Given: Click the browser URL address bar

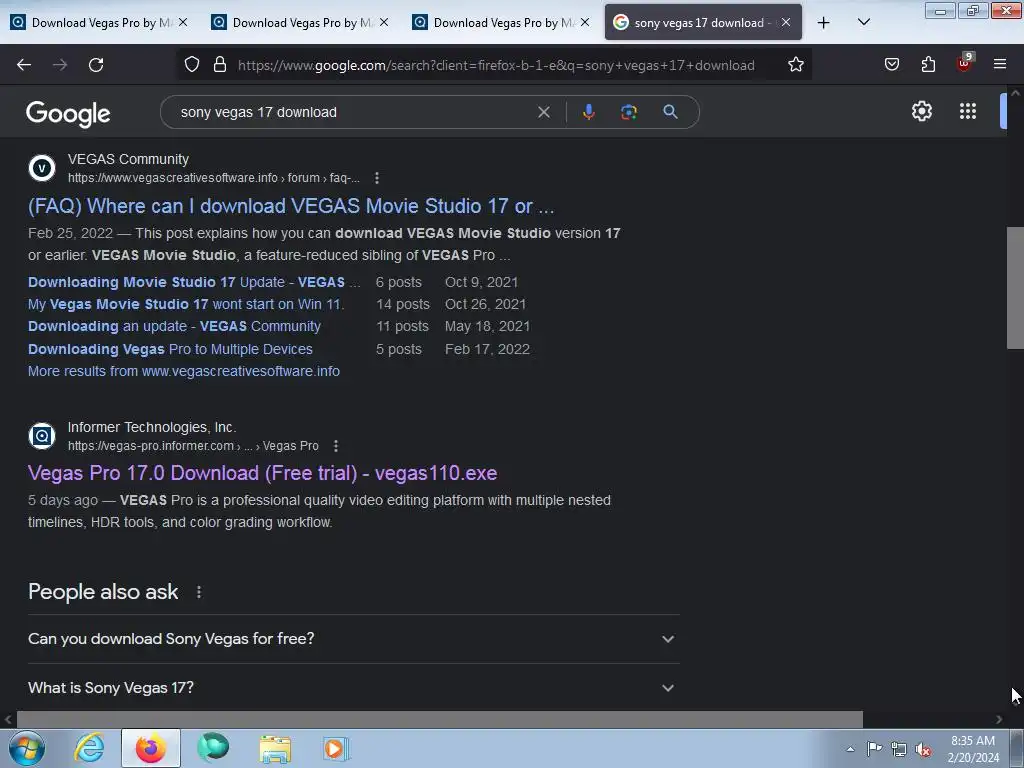Looking at the screenshot, I should [496, 65].
